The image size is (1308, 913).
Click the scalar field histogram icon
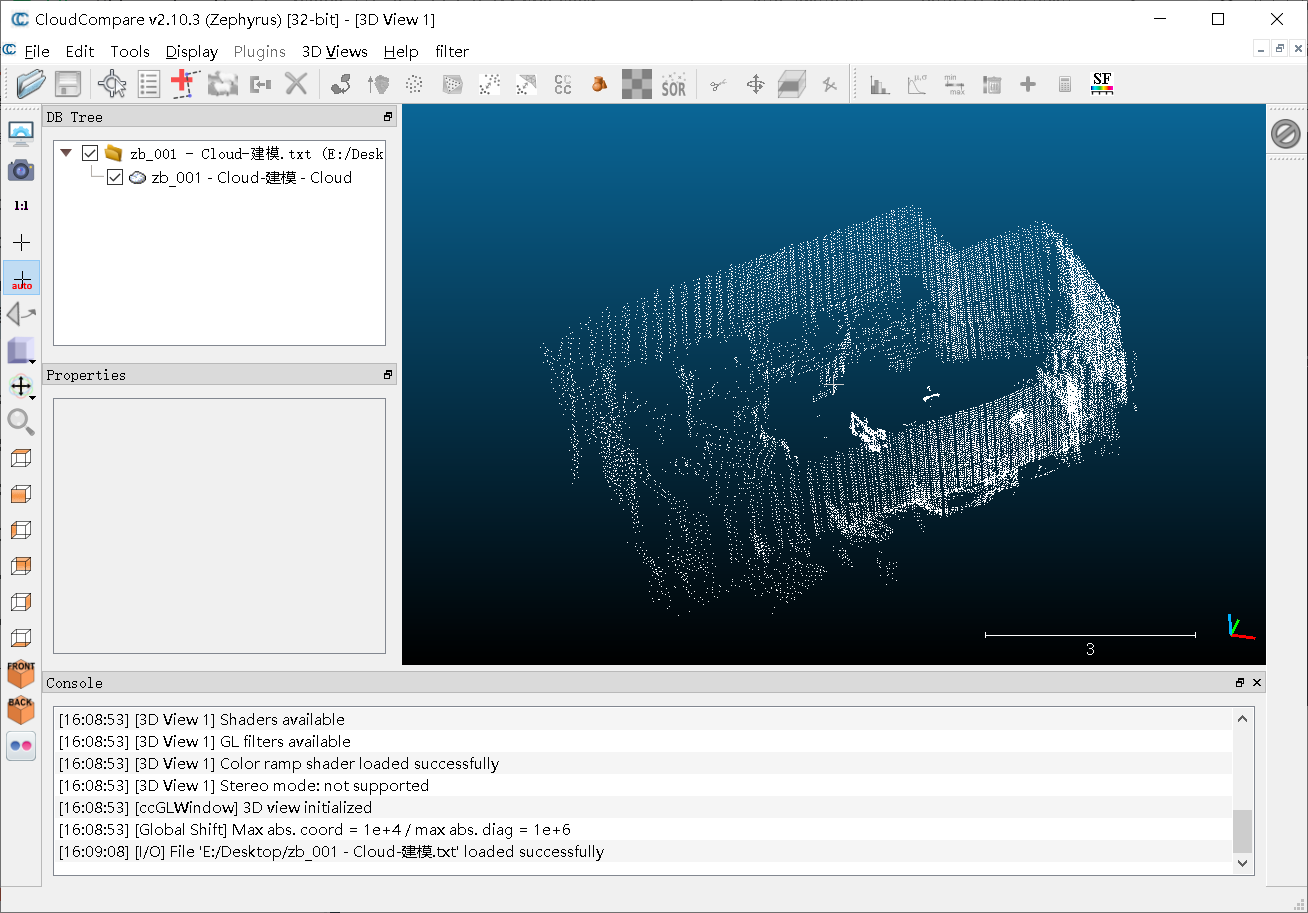880,84
